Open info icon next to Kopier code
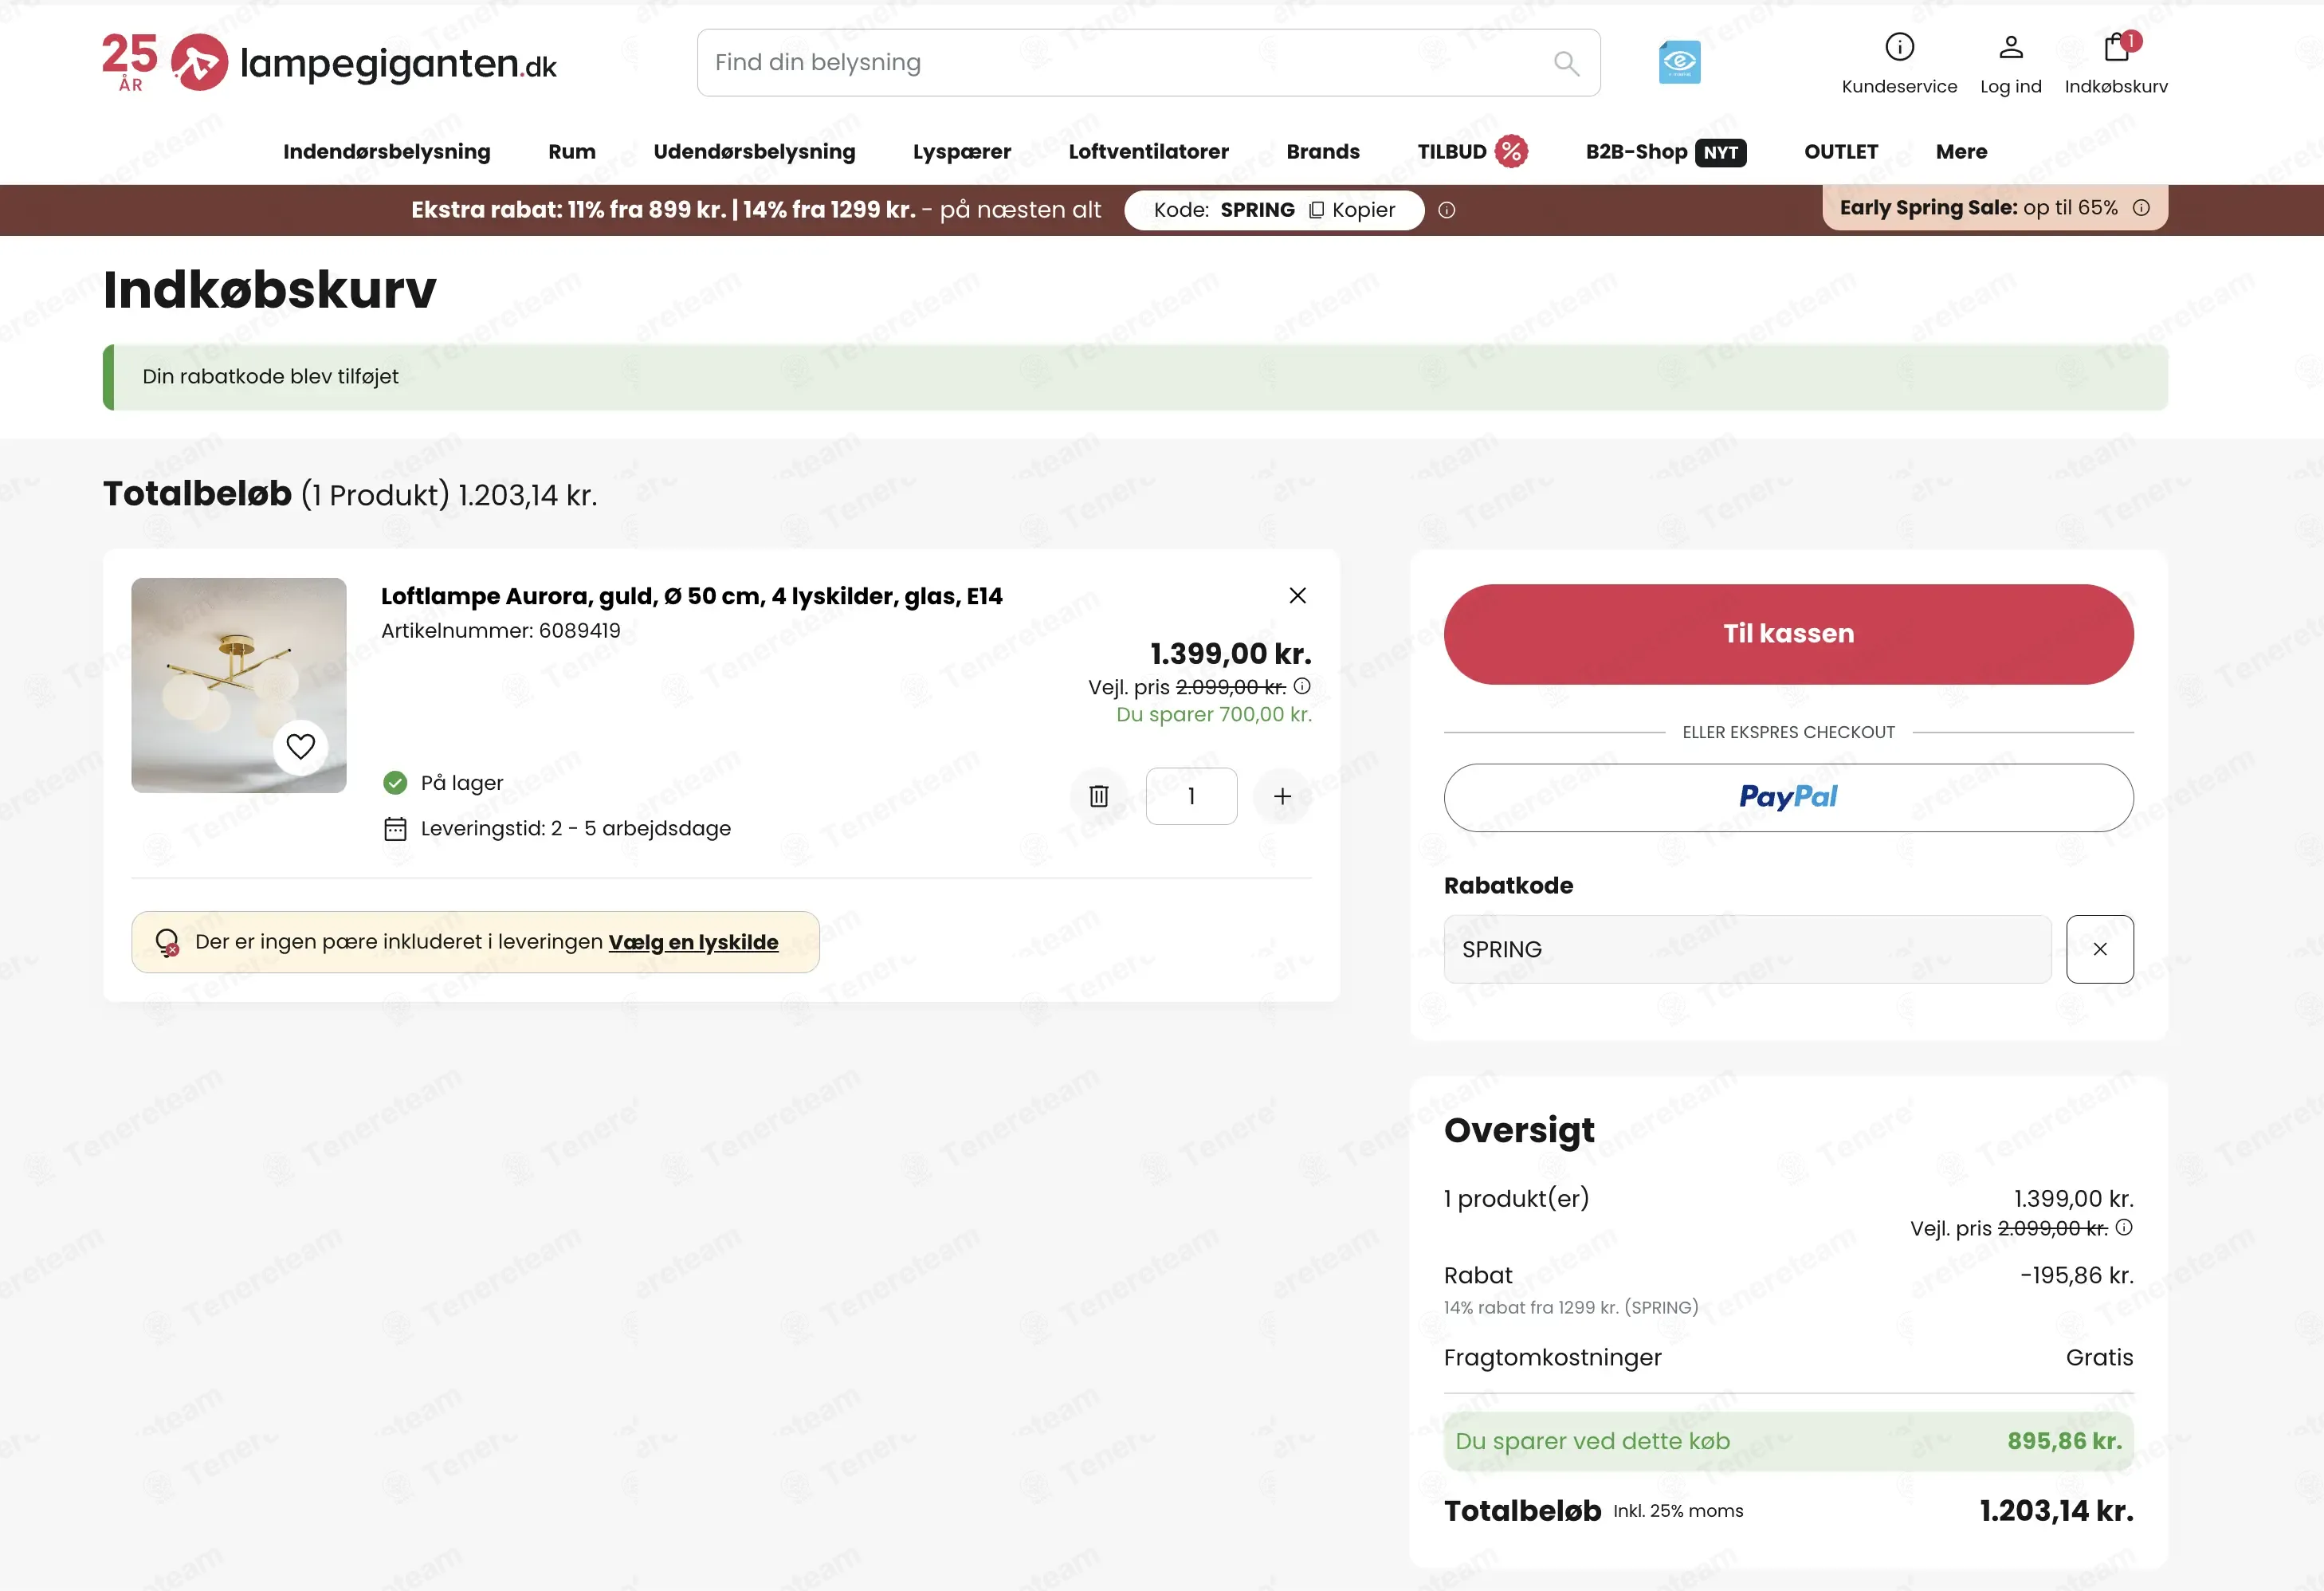The width and height of the screenshot is (2324, 1591). [x=1446, y=210]
